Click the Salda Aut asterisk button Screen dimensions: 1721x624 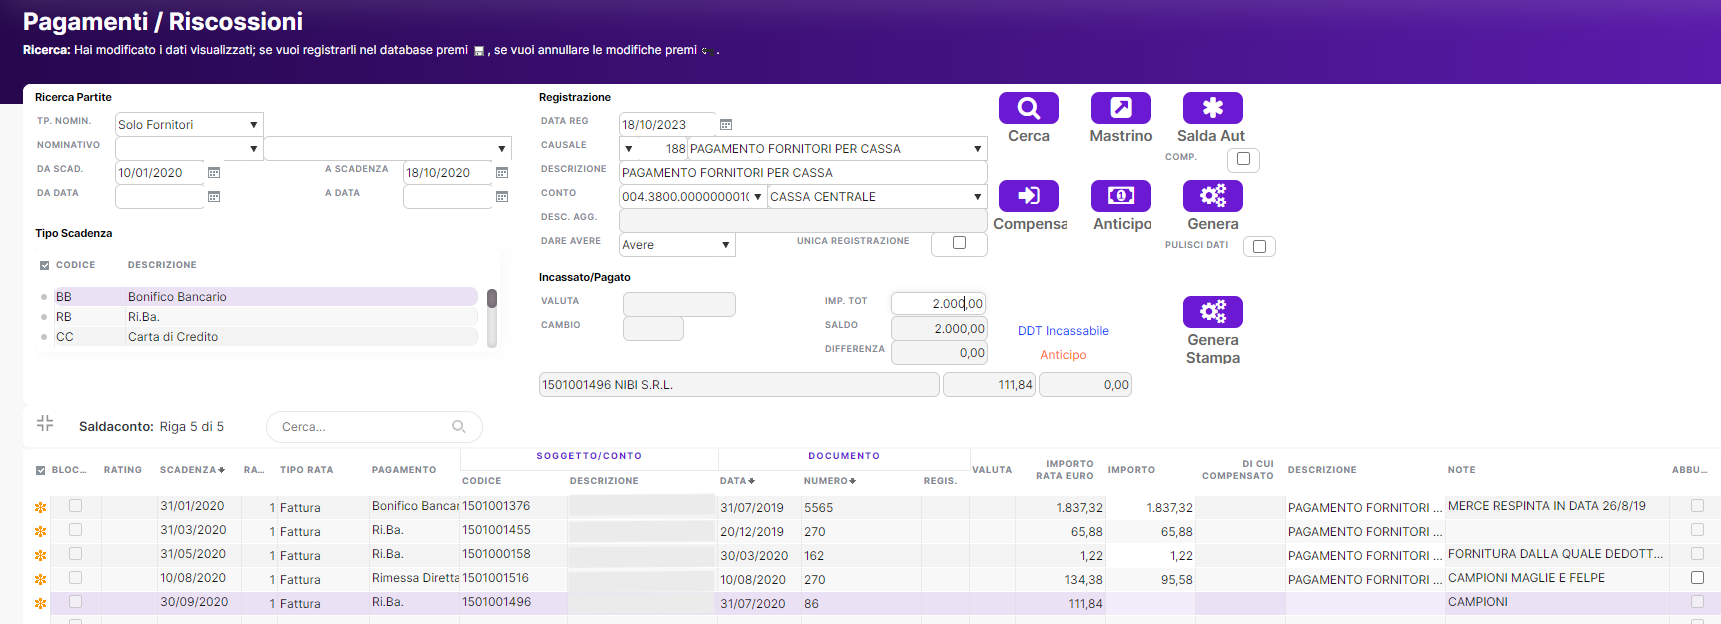pos(1212,108)
